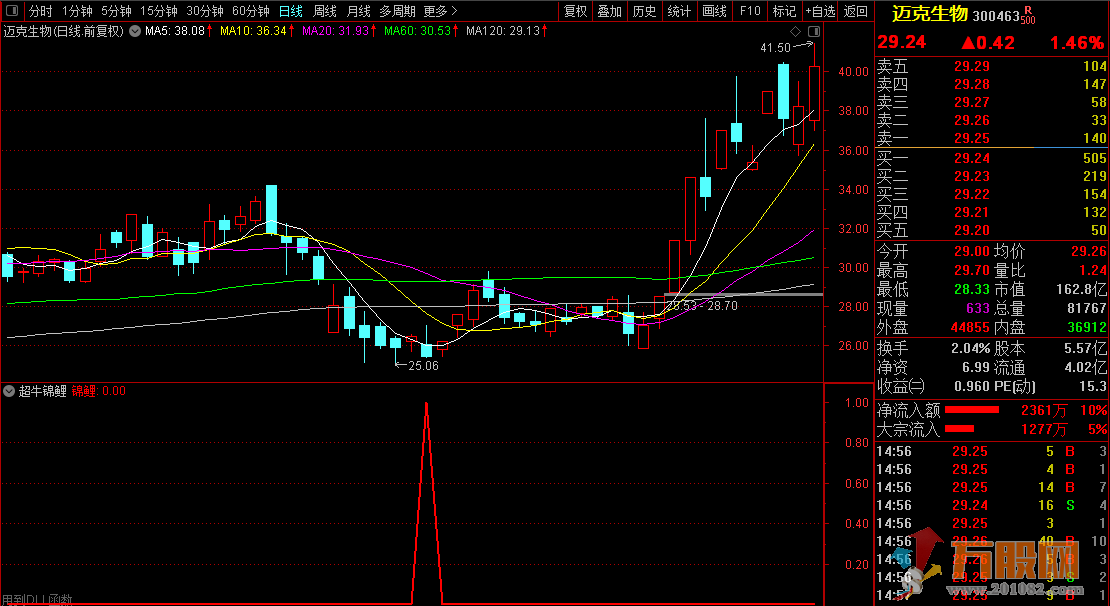Select the 卖五 ask row at 29.29
The width and height of the screenshot is (1110, 606).
(992, 67)
